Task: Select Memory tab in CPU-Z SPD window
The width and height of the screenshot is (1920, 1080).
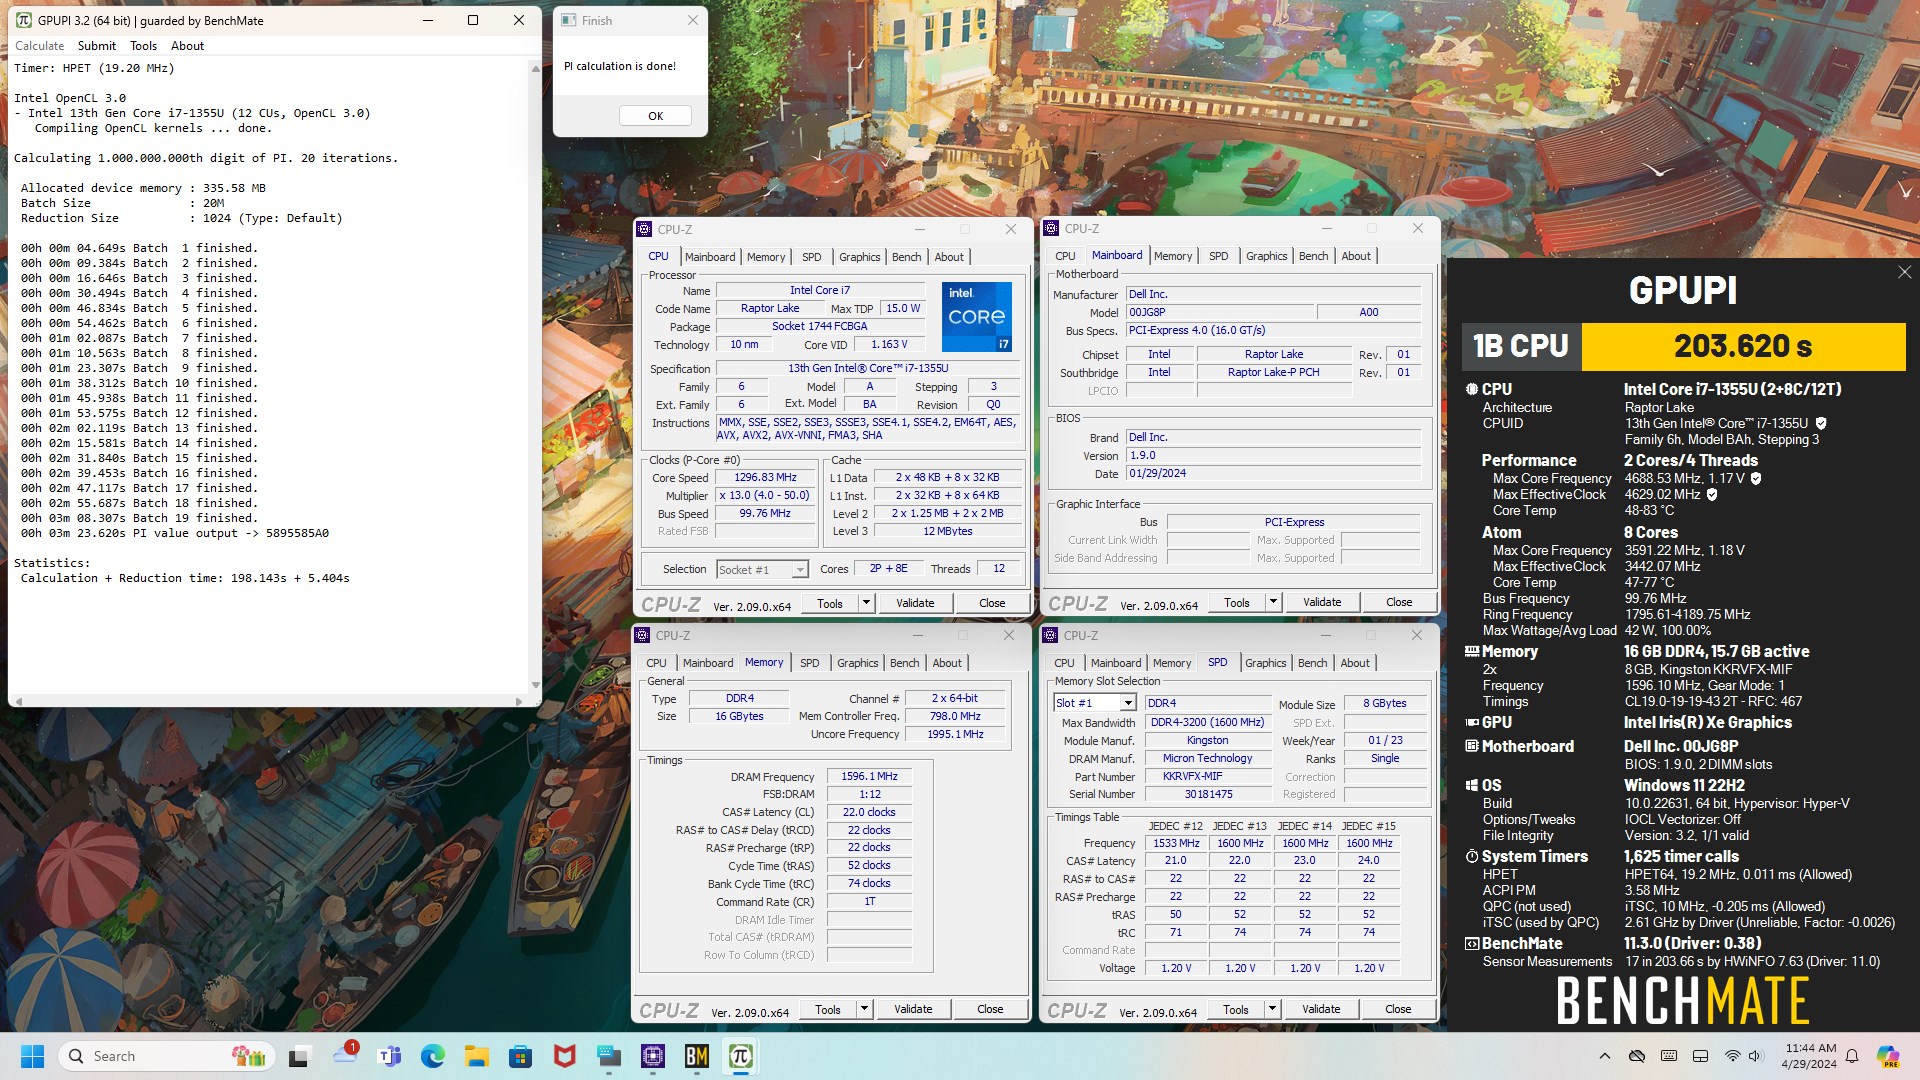Action: (x=1172, y=663)
